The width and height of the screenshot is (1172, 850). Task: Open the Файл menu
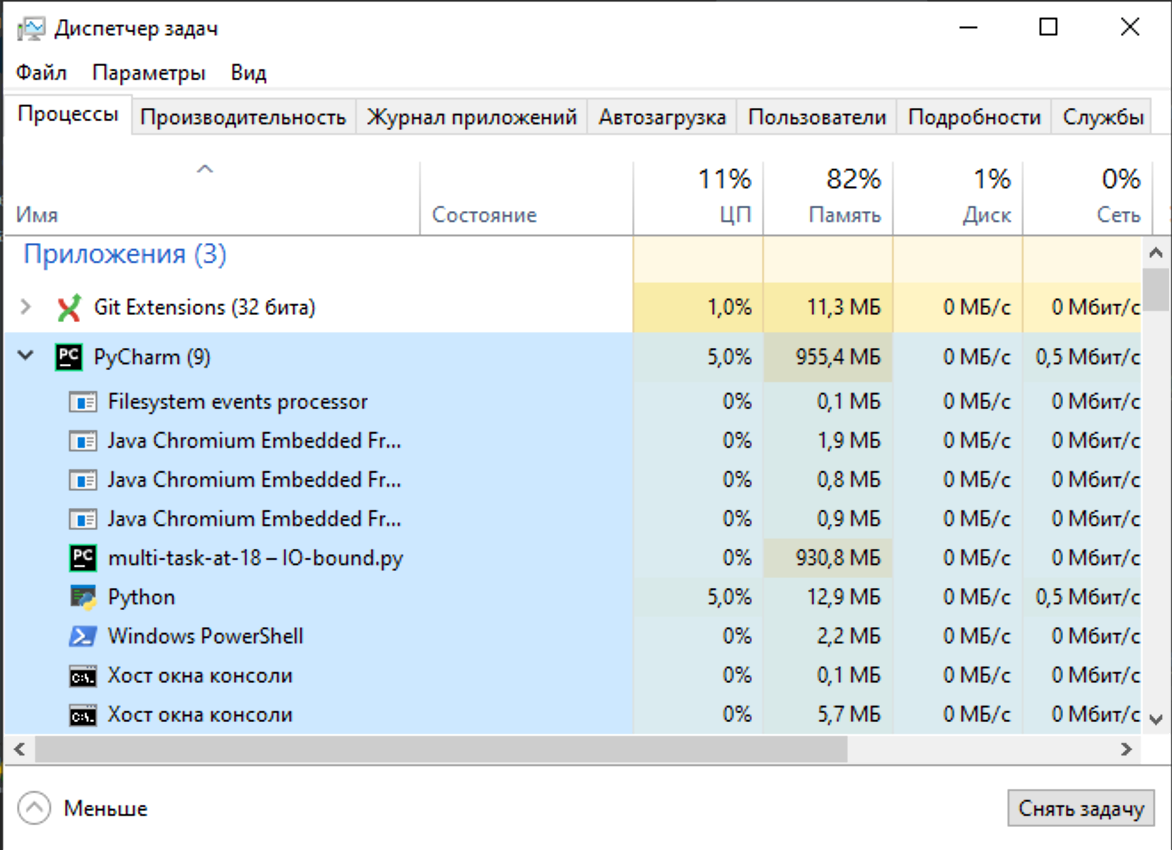point(41,73)
